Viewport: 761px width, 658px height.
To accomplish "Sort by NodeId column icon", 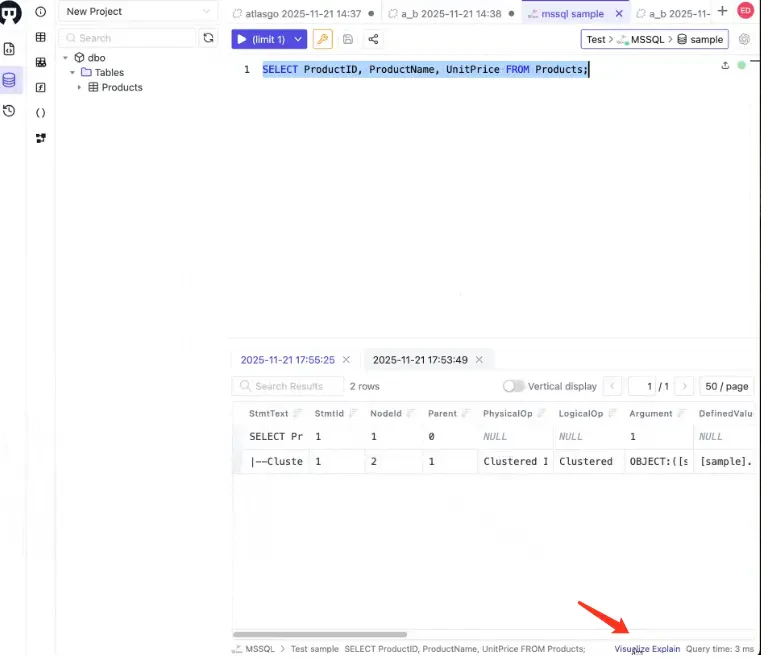I will (x=411, y=413).
